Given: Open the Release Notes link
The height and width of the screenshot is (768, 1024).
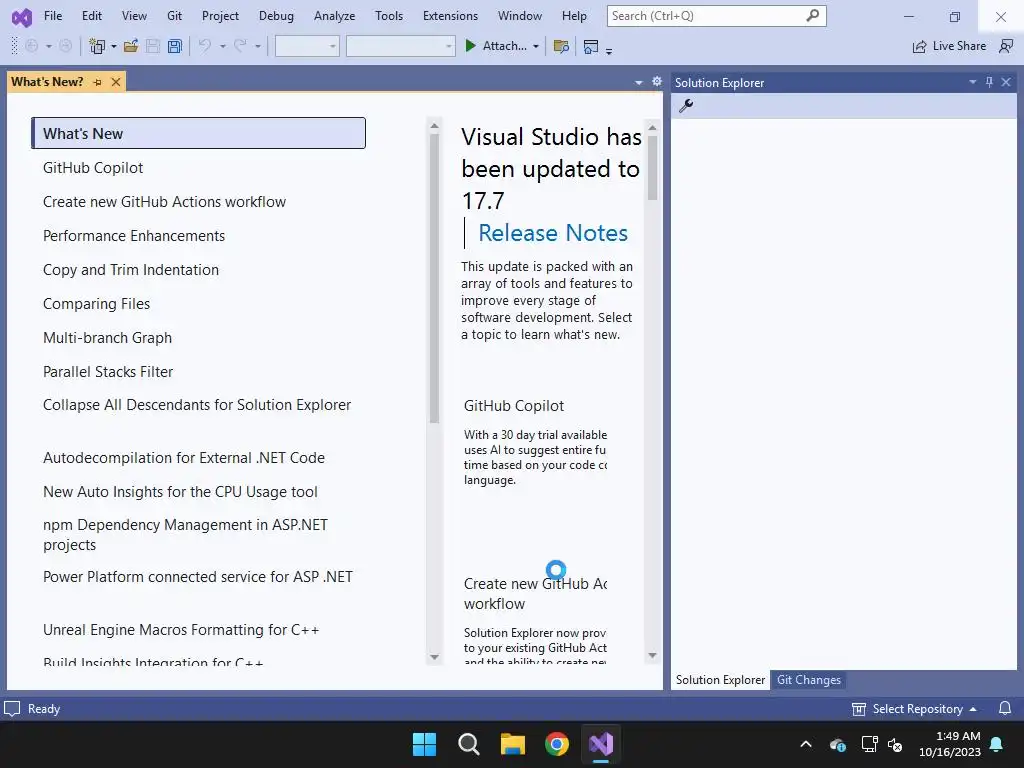Looking at the screenshot, I should click(x=553, y=233).
